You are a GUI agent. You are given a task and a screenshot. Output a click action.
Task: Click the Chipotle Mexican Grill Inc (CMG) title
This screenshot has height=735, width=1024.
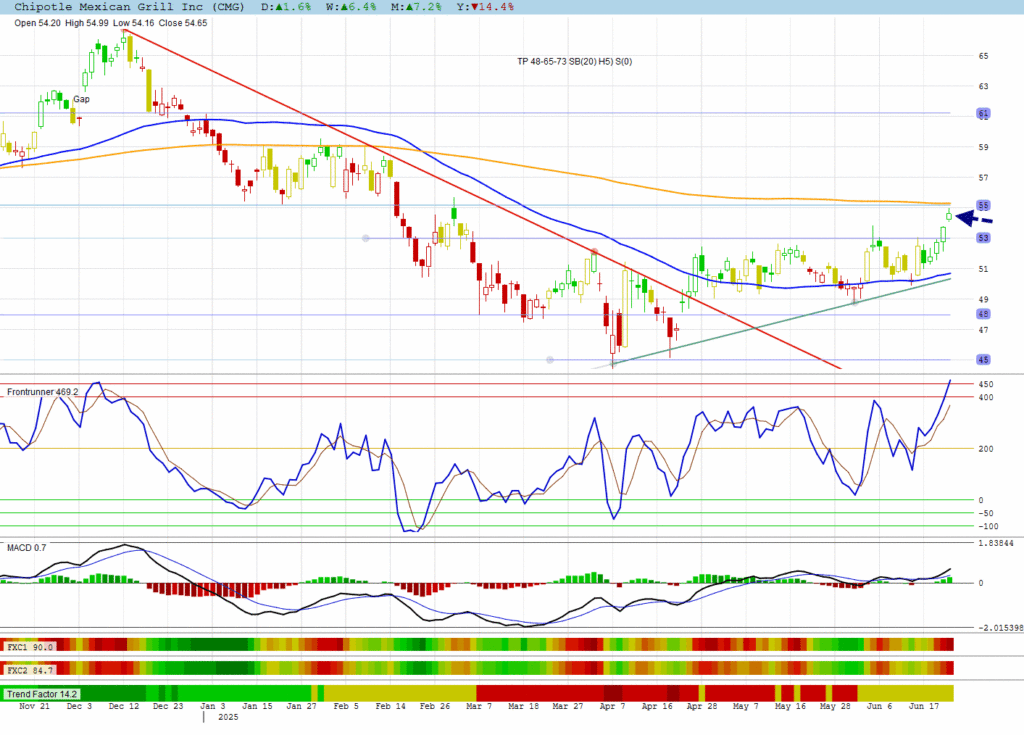[129, 7]
